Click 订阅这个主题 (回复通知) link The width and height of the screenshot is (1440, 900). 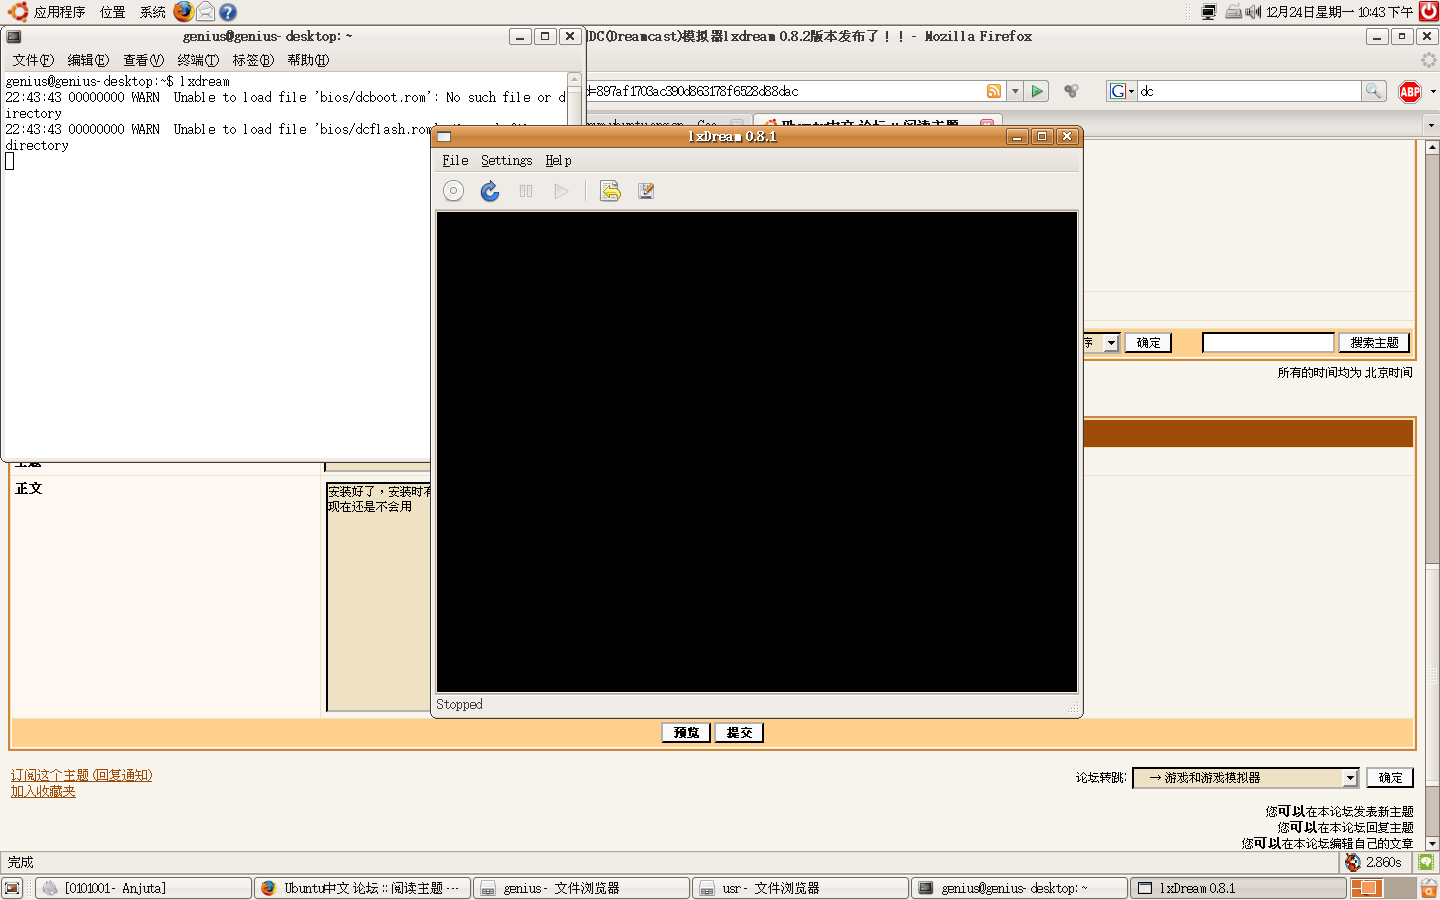coord(81,775)
